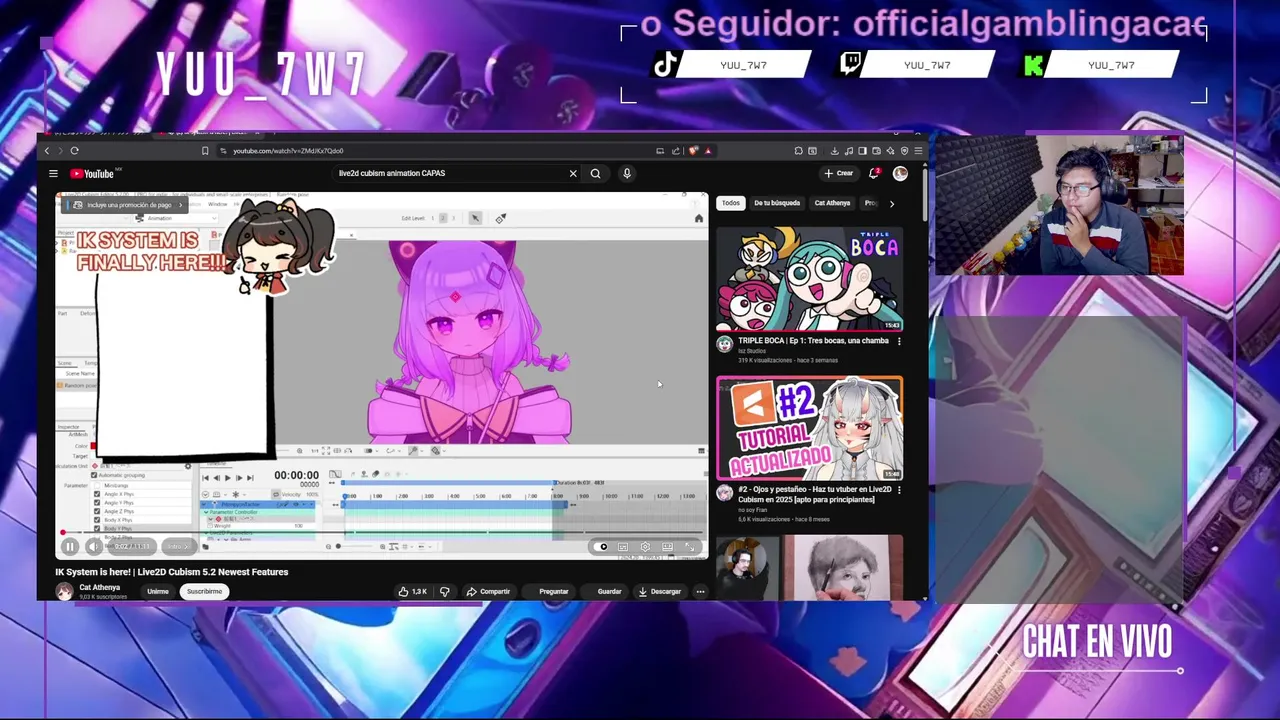
Task: Show more chips with the right chevron
Action: click(892, 203)
